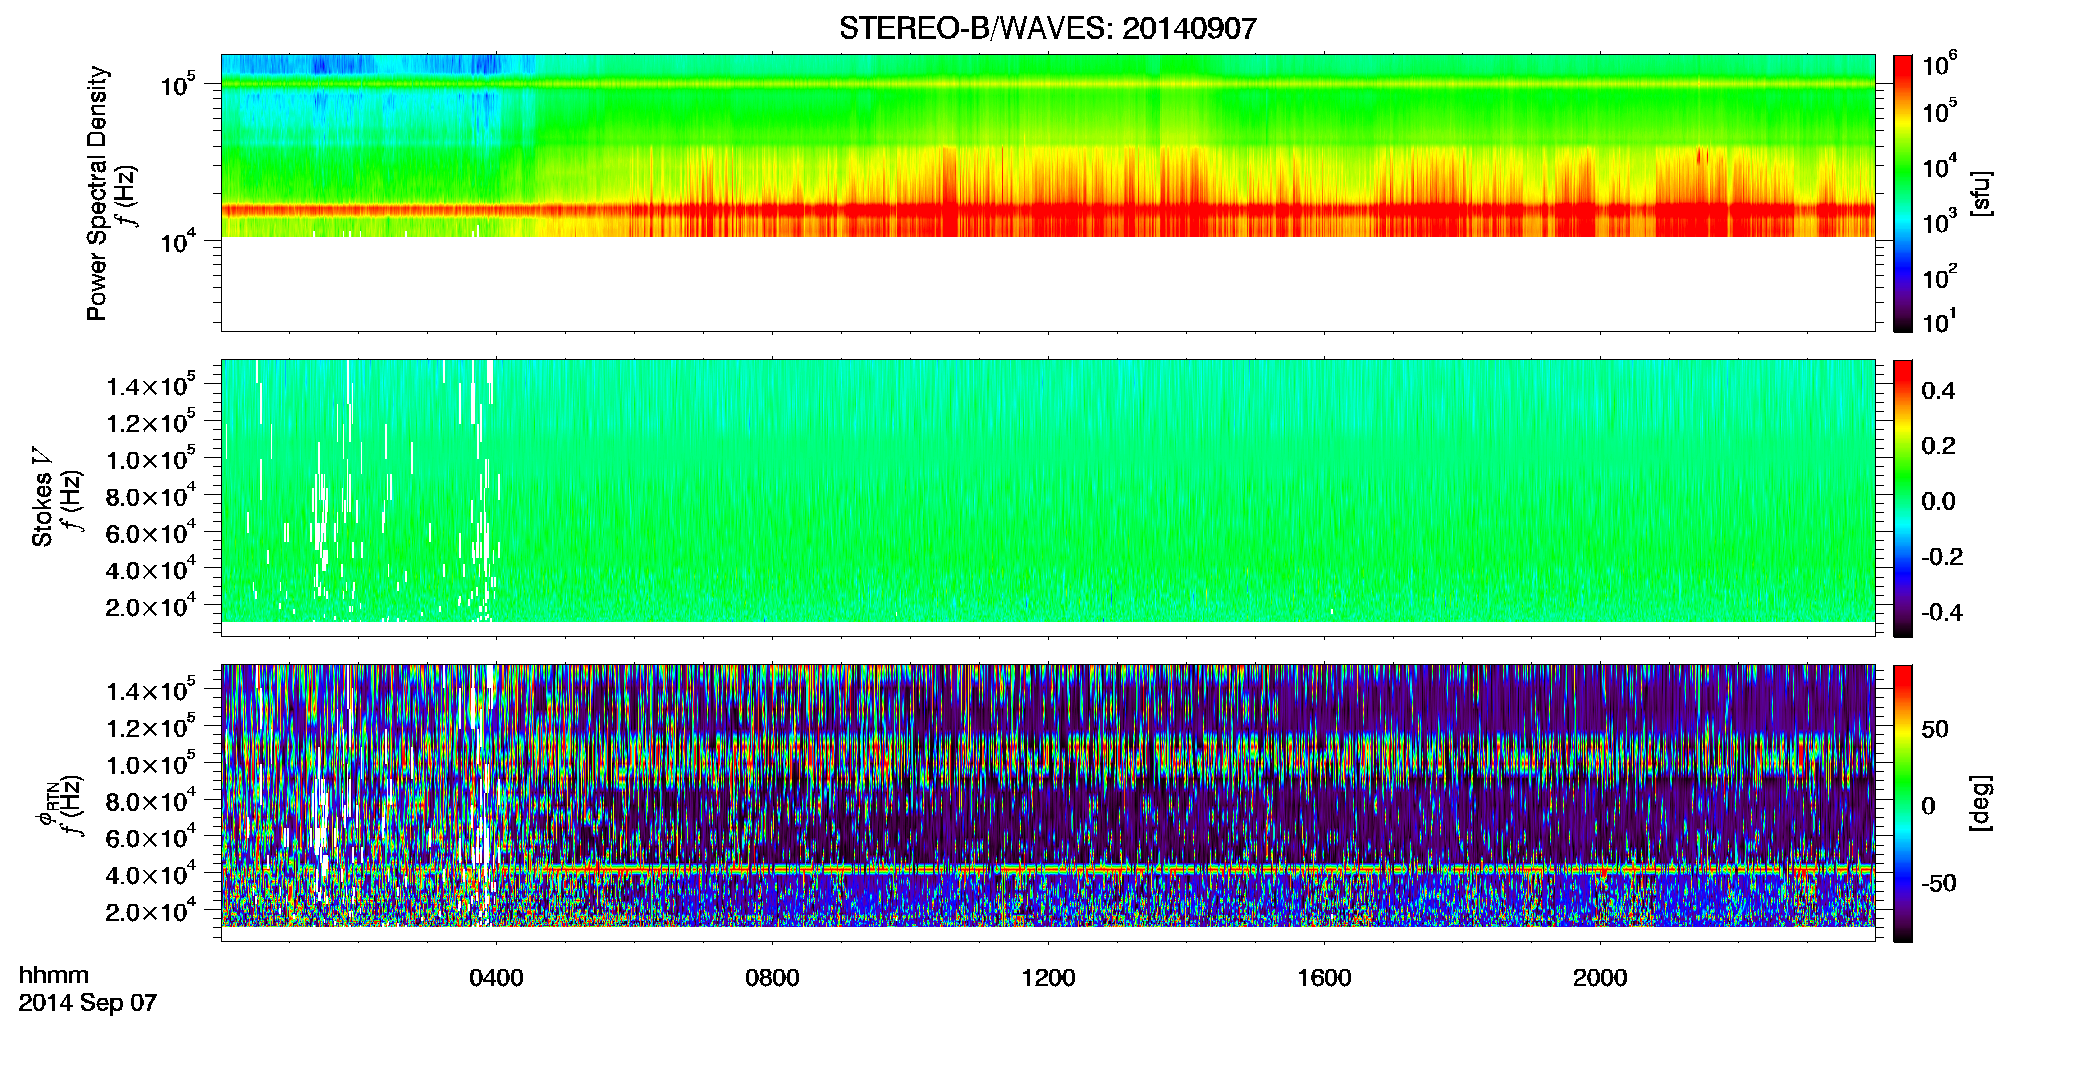2096x1080 pixels.
Task: Click the degrees color bar of the bottom panel
Action: 1902,803
